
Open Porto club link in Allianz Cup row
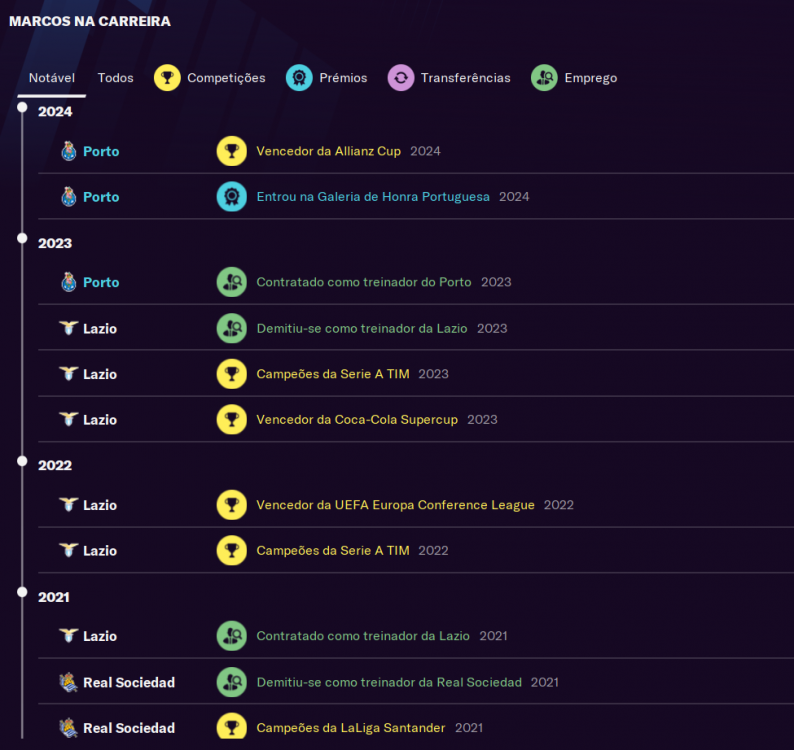click(101, 151)
